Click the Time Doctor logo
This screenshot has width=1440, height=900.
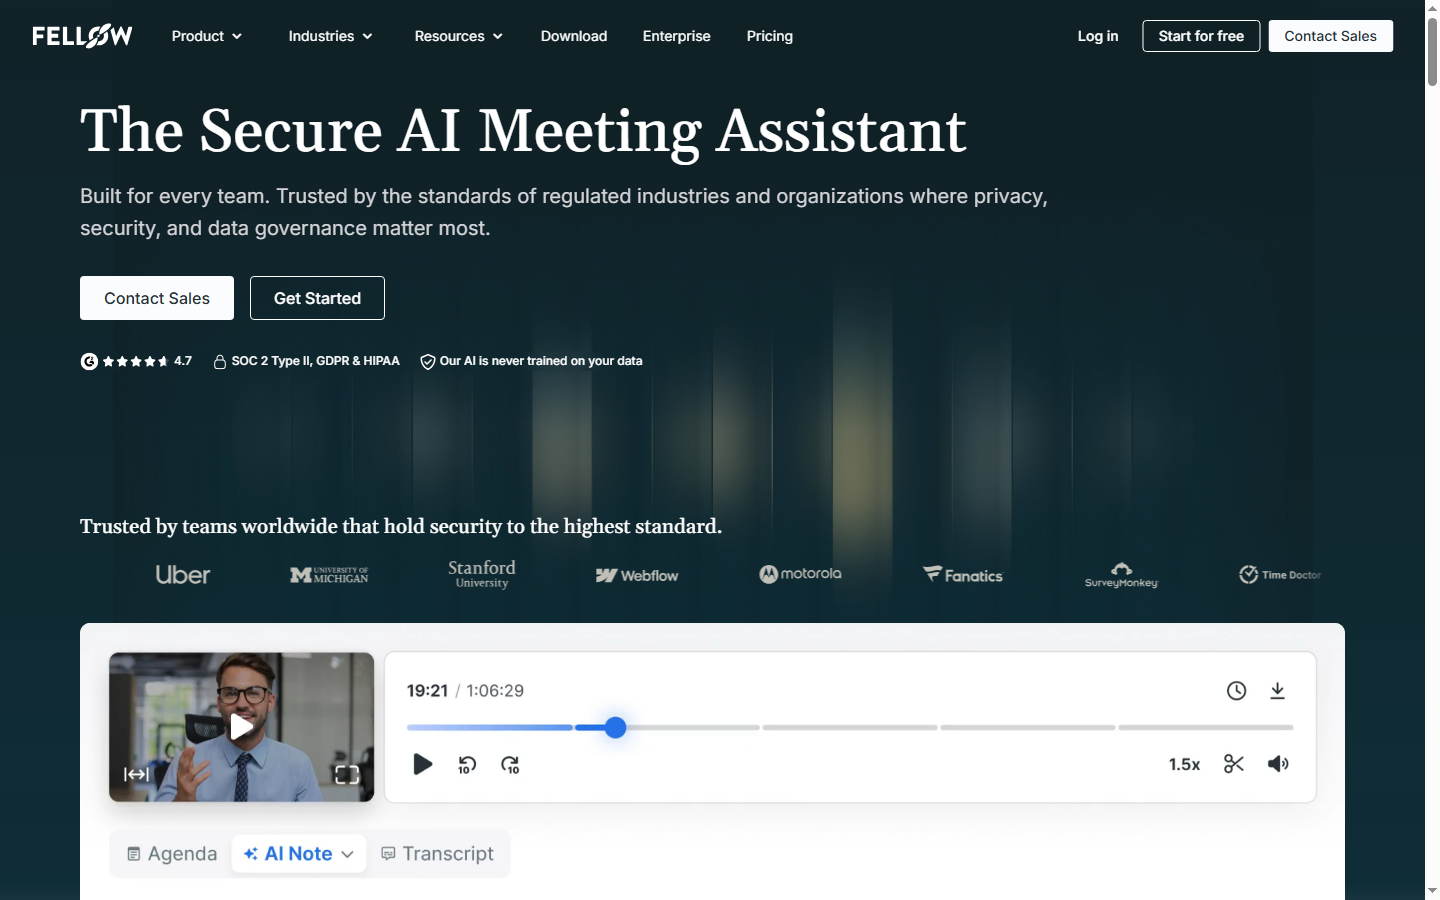(x=1280, y=575)
